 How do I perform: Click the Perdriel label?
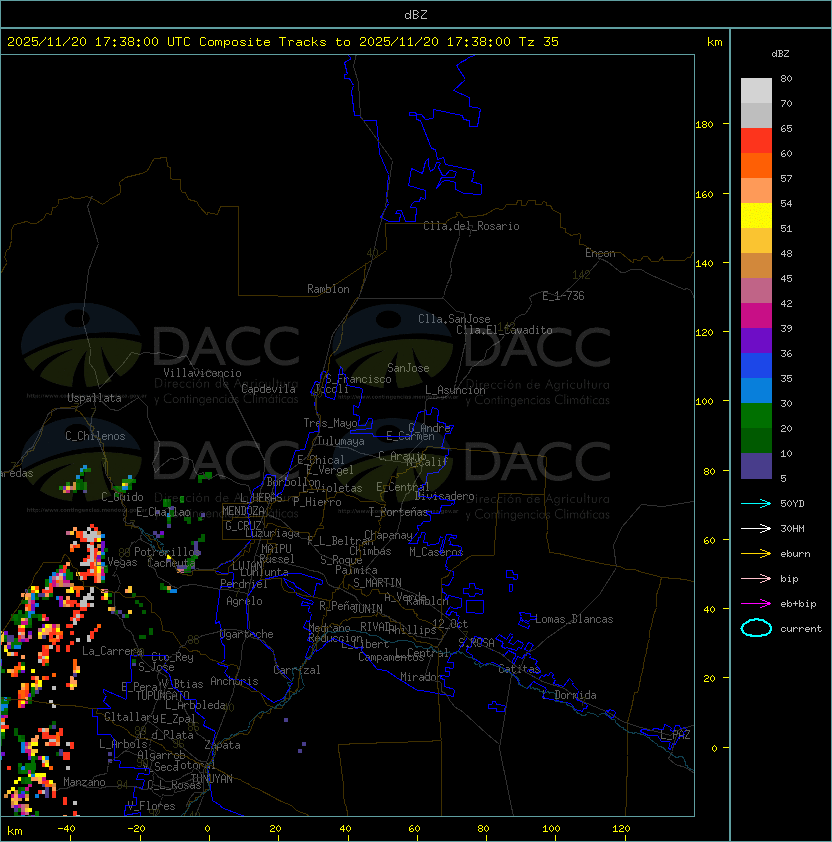244,583
